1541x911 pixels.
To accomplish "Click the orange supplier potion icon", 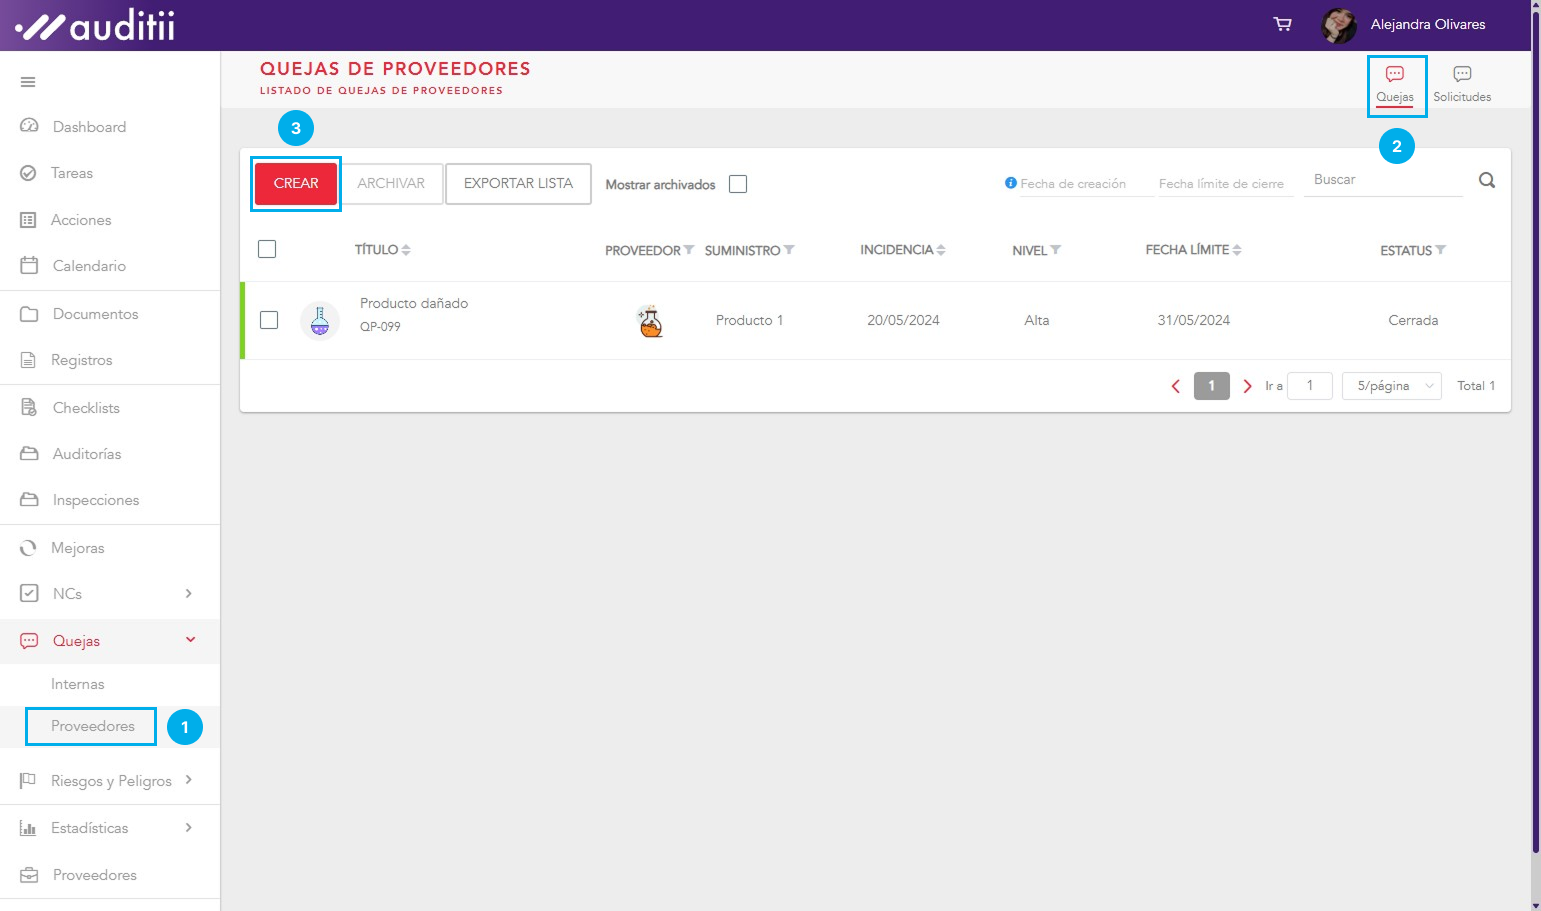I will (650, 321).
